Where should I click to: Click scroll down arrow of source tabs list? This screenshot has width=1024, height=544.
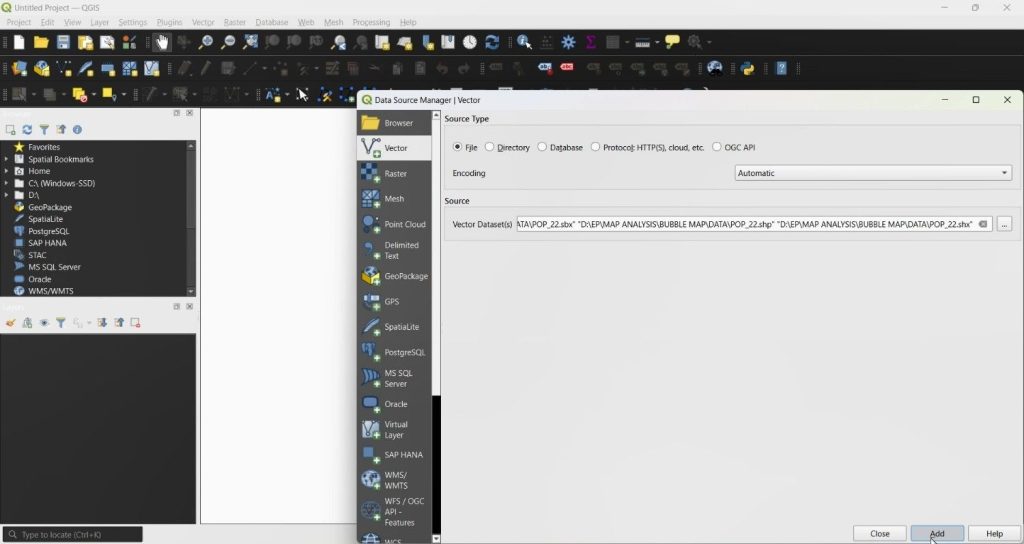(436, 539)
